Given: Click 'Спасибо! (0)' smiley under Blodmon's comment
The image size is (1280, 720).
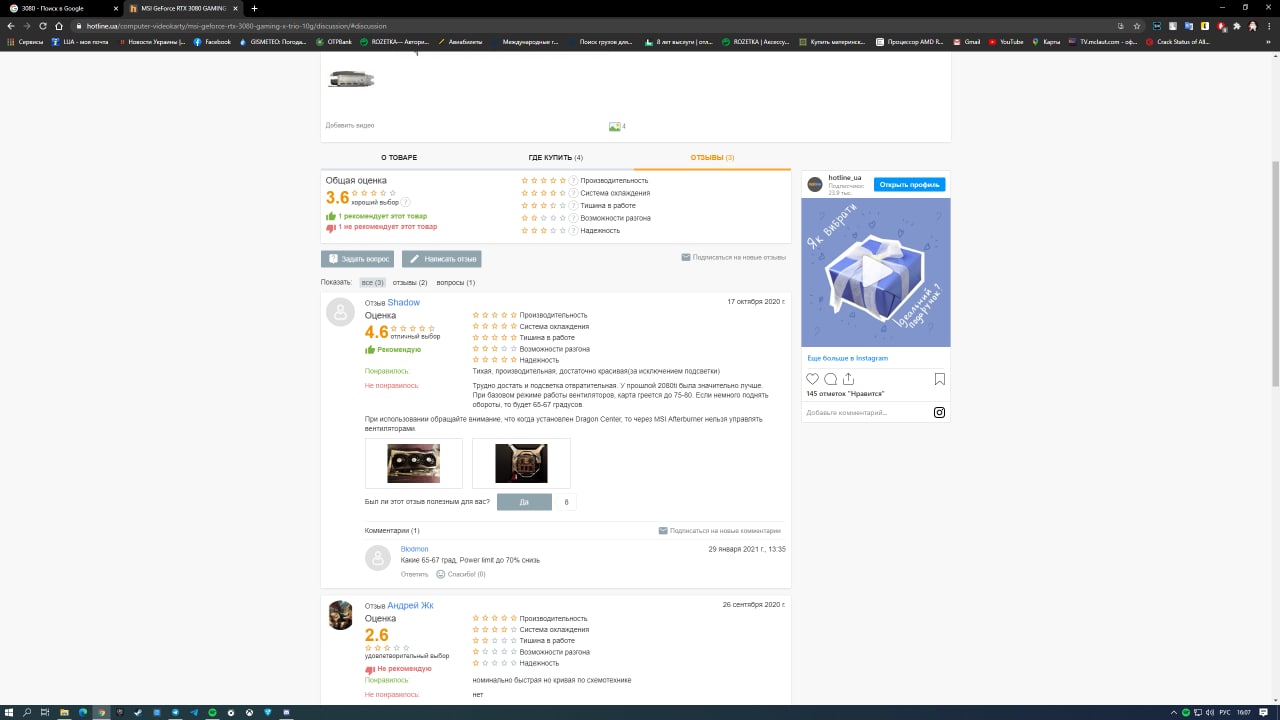Looking at the screenshot, I should pyautogui.click(x=461, y=574).
